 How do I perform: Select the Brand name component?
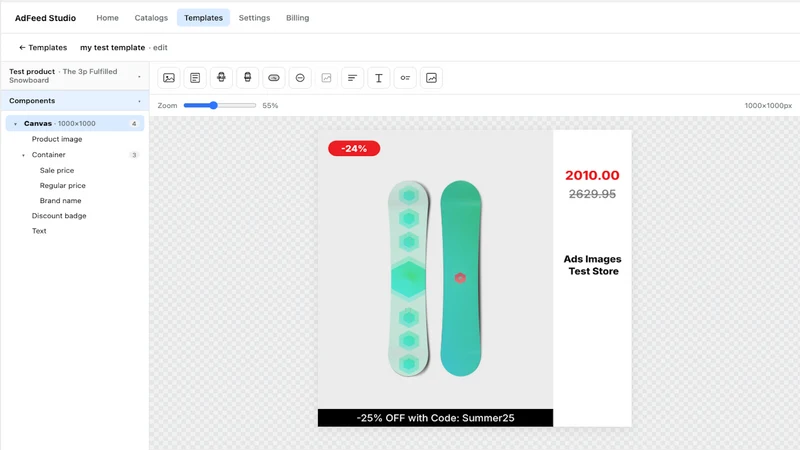click(x=60, y=201)
